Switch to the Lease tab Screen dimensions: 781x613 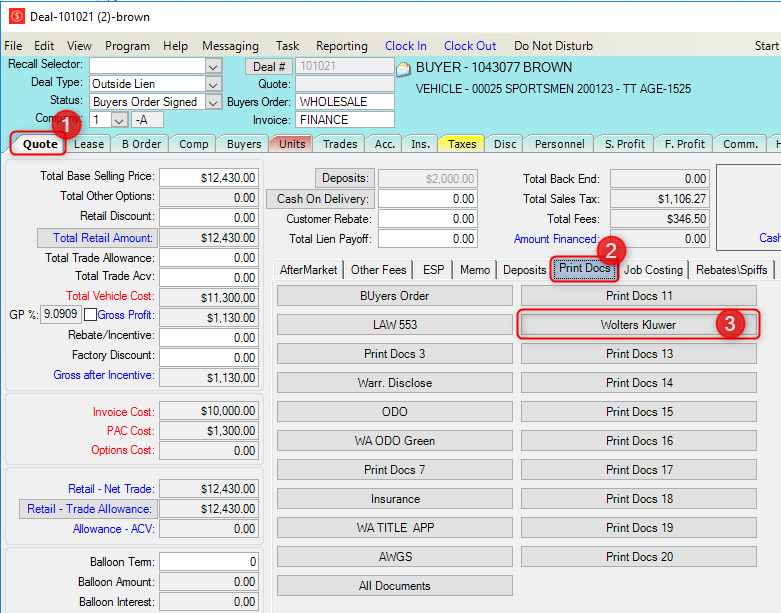coord(89,144)
